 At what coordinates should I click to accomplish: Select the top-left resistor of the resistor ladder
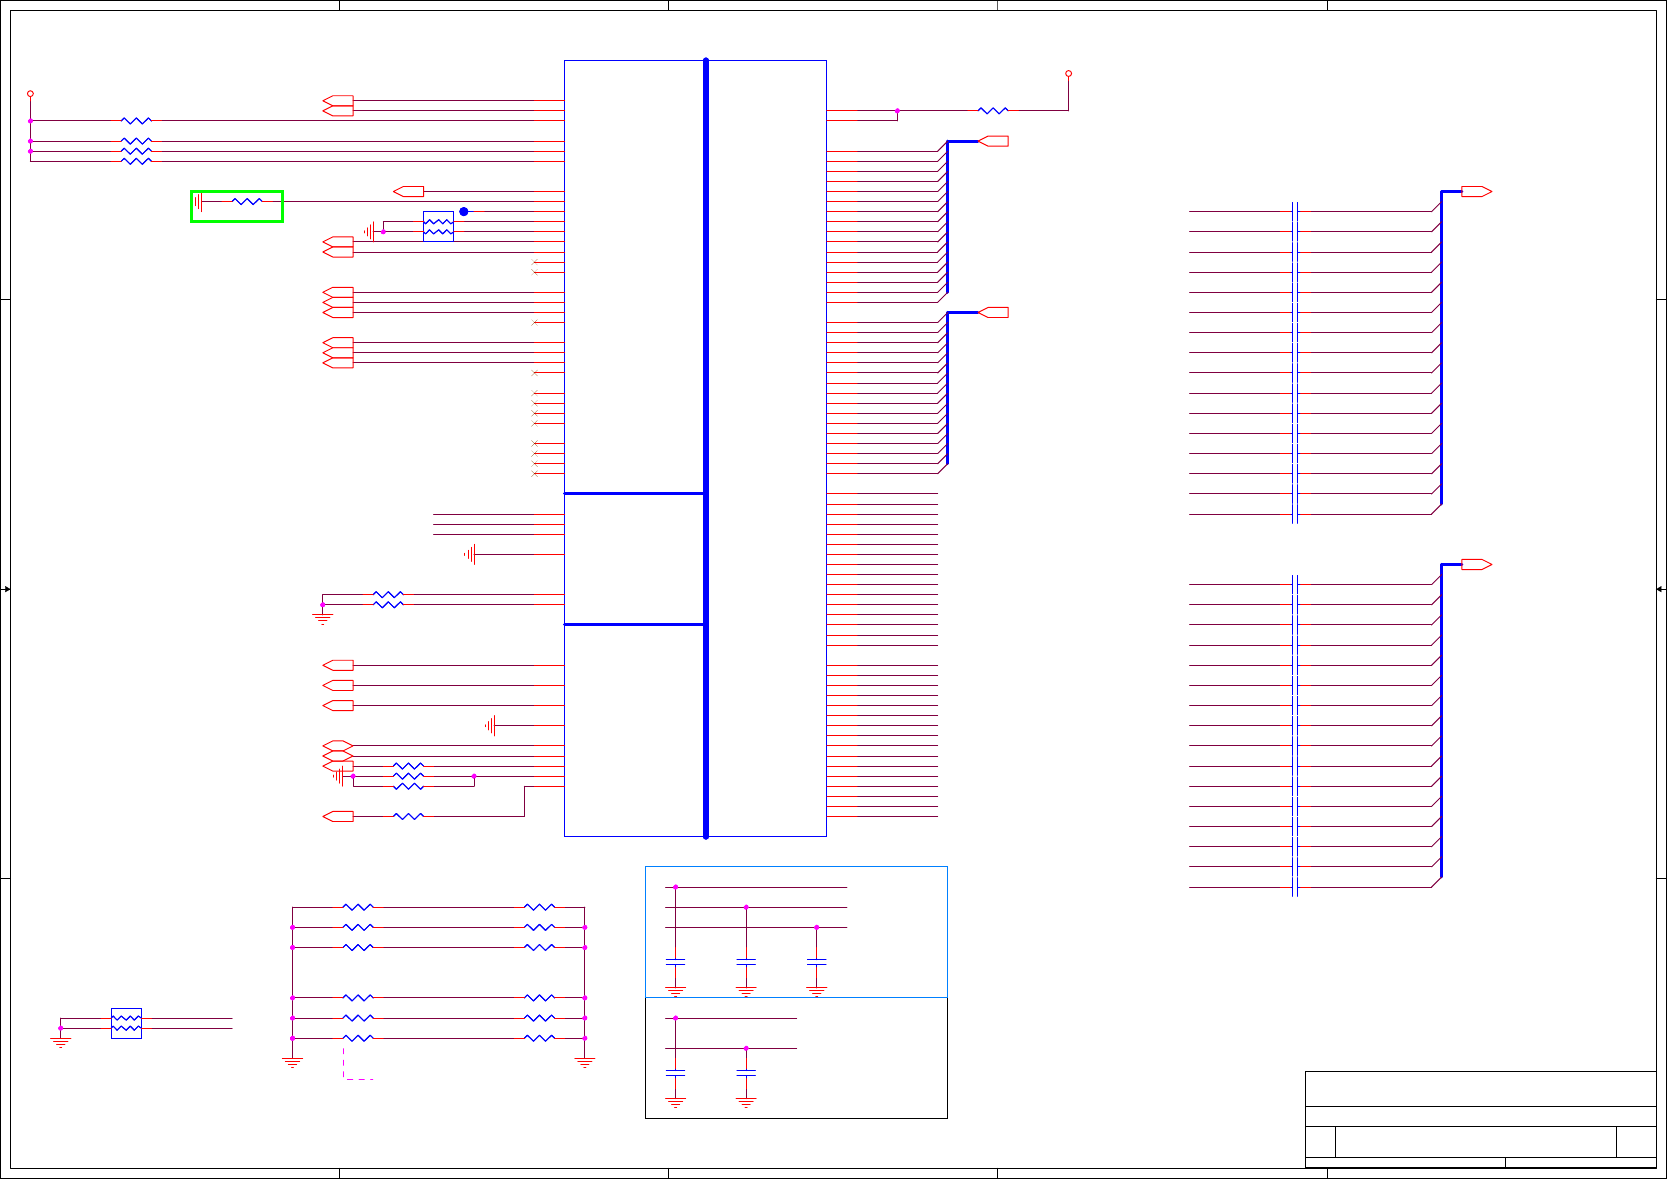point(358,907)
